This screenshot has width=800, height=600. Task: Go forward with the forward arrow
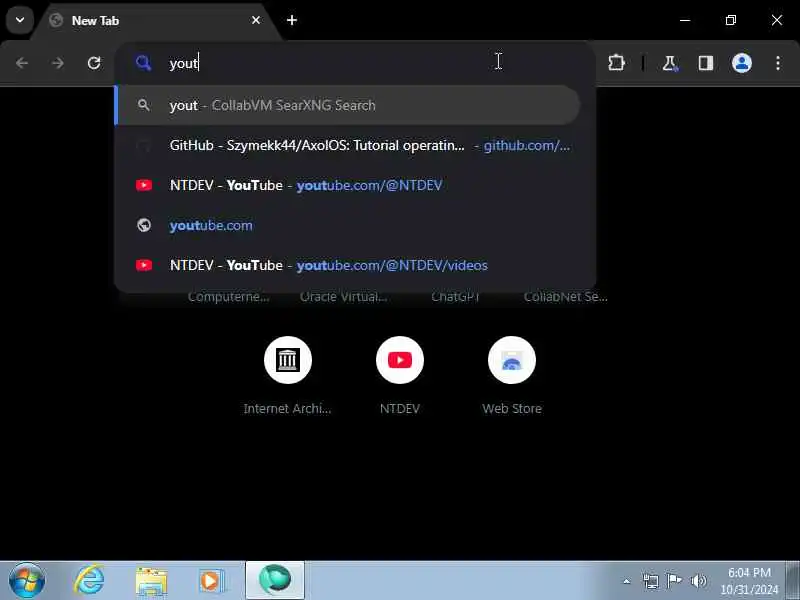coord(58,63)
